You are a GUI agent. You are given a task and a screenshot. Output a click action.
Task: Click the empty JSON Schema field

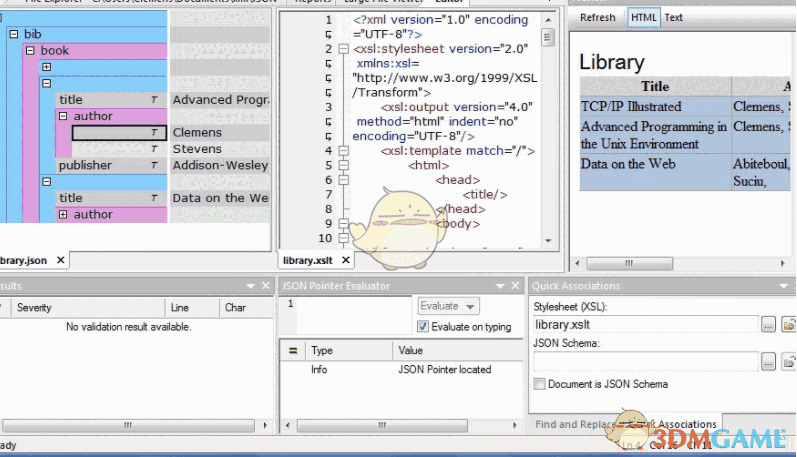pos(646,361)
